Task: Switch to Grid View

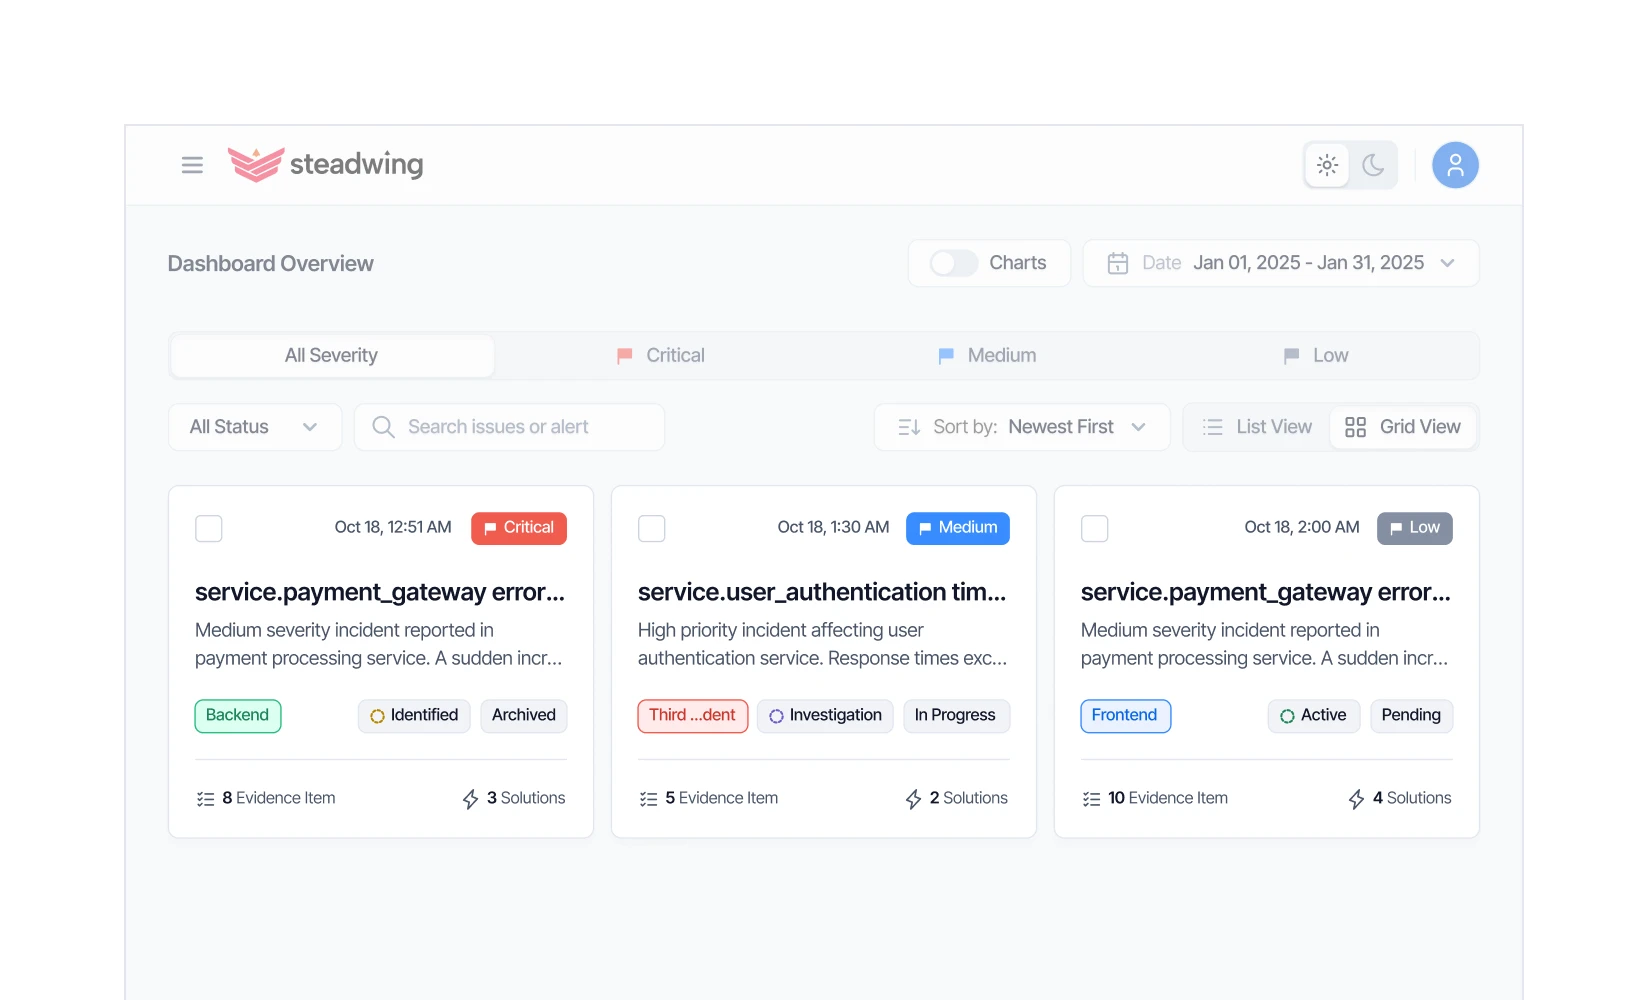Action: click(x=1403, y=427)
